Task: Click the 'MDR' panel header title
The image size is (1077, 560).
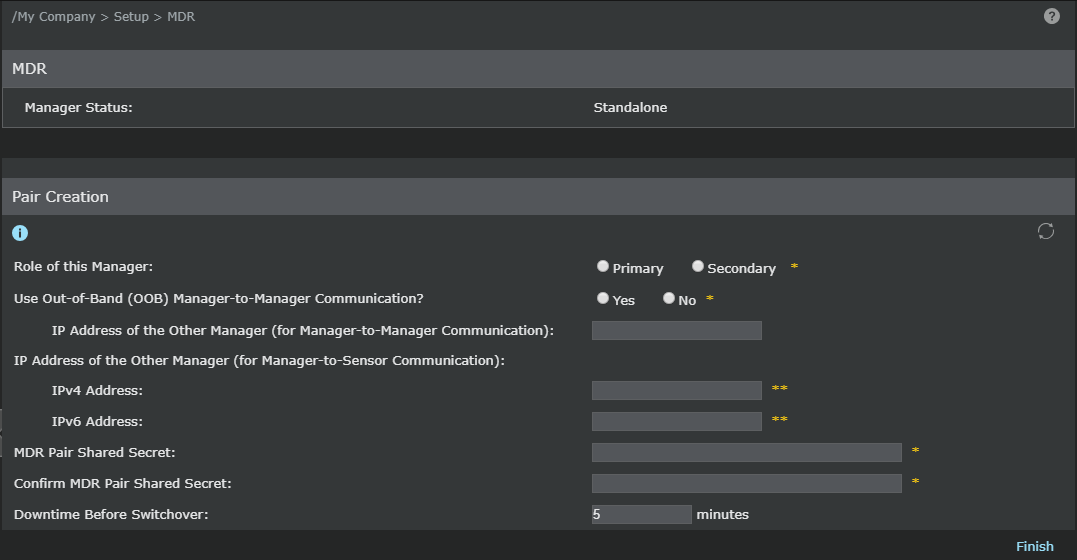Action: point(30,69)
